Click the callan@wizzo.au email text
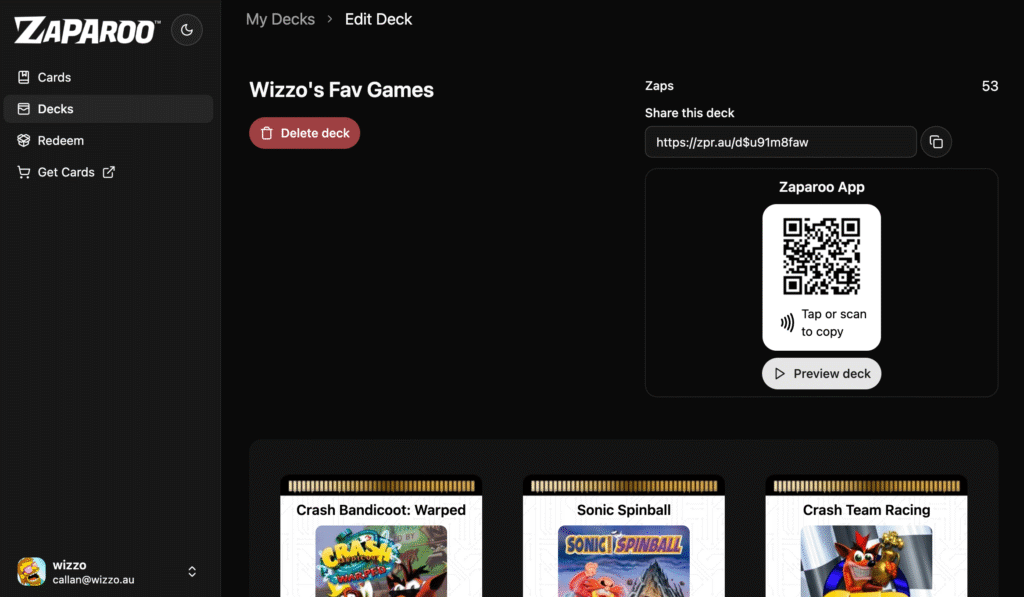Image resolution: width=1024 pixels, height=597 pixels. [93, 580]
